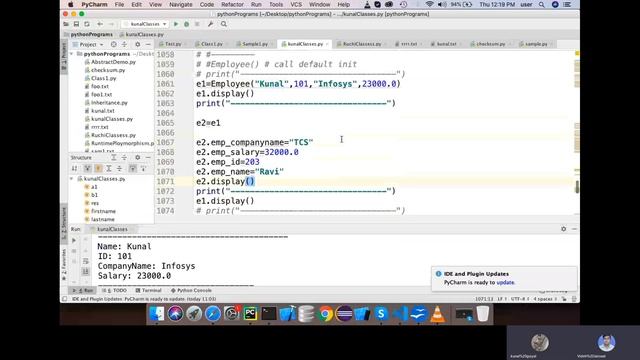Click the Open folder toolbar icon

tap(66, 24)
